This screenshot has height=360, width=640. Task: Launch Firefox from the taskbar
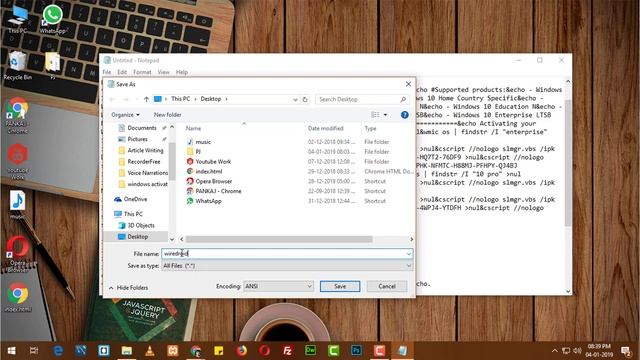point(242,351)
